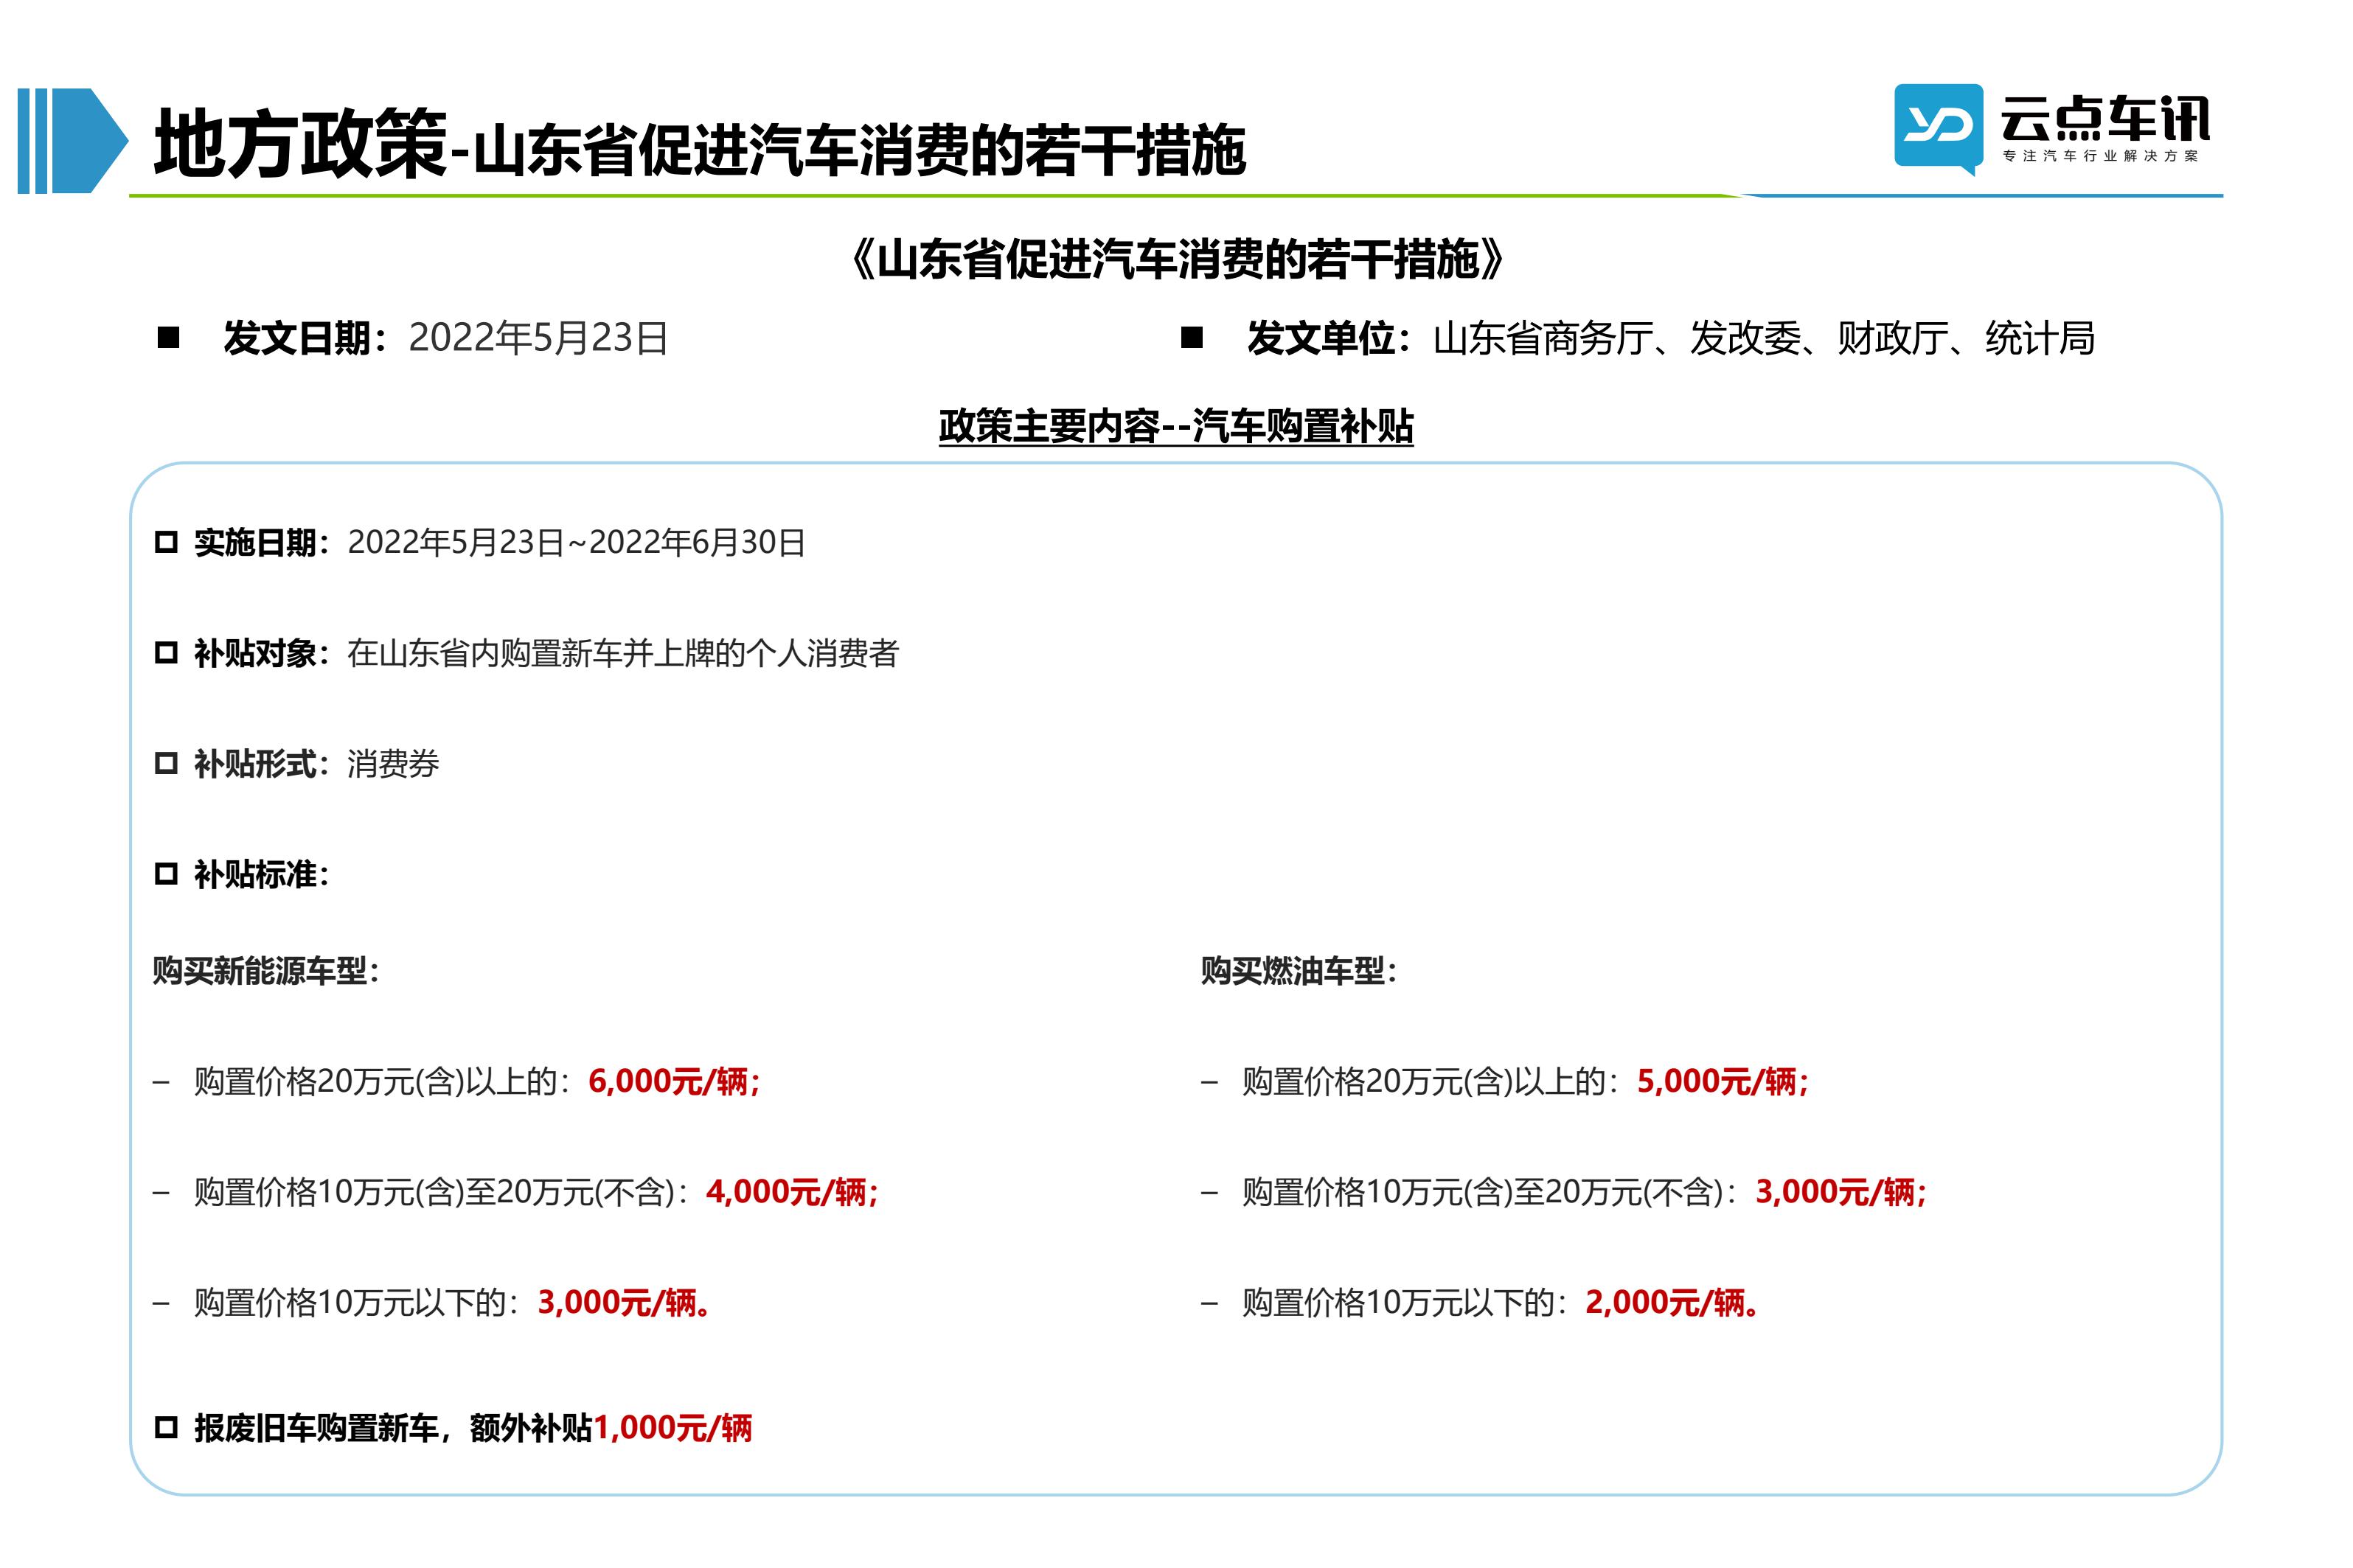The width and height of the screenshot is (2353, 1568).
Task: Click the 补贴标准 label
Action: (261, 875)
